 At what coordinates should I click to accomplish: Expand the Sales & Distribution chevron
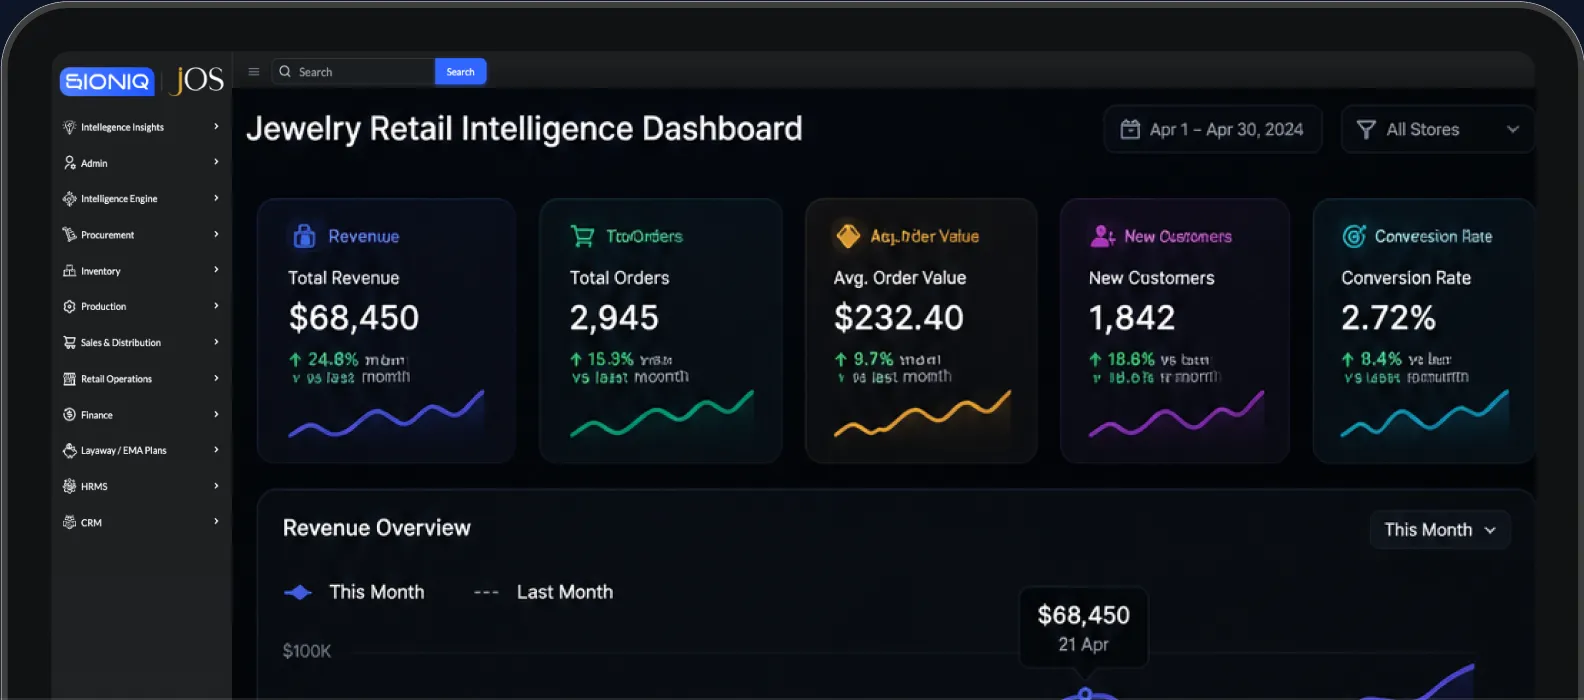pyautogui.click(x=216, y=342)
